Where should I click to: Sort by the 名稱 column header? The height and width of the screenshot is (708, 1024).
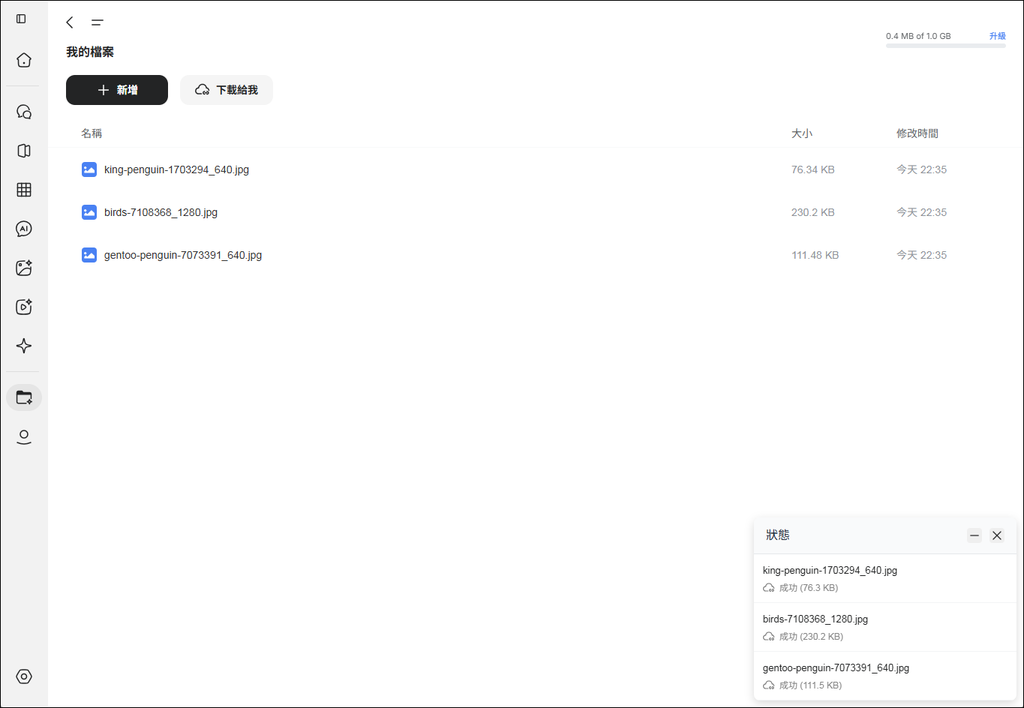[91, 133]
